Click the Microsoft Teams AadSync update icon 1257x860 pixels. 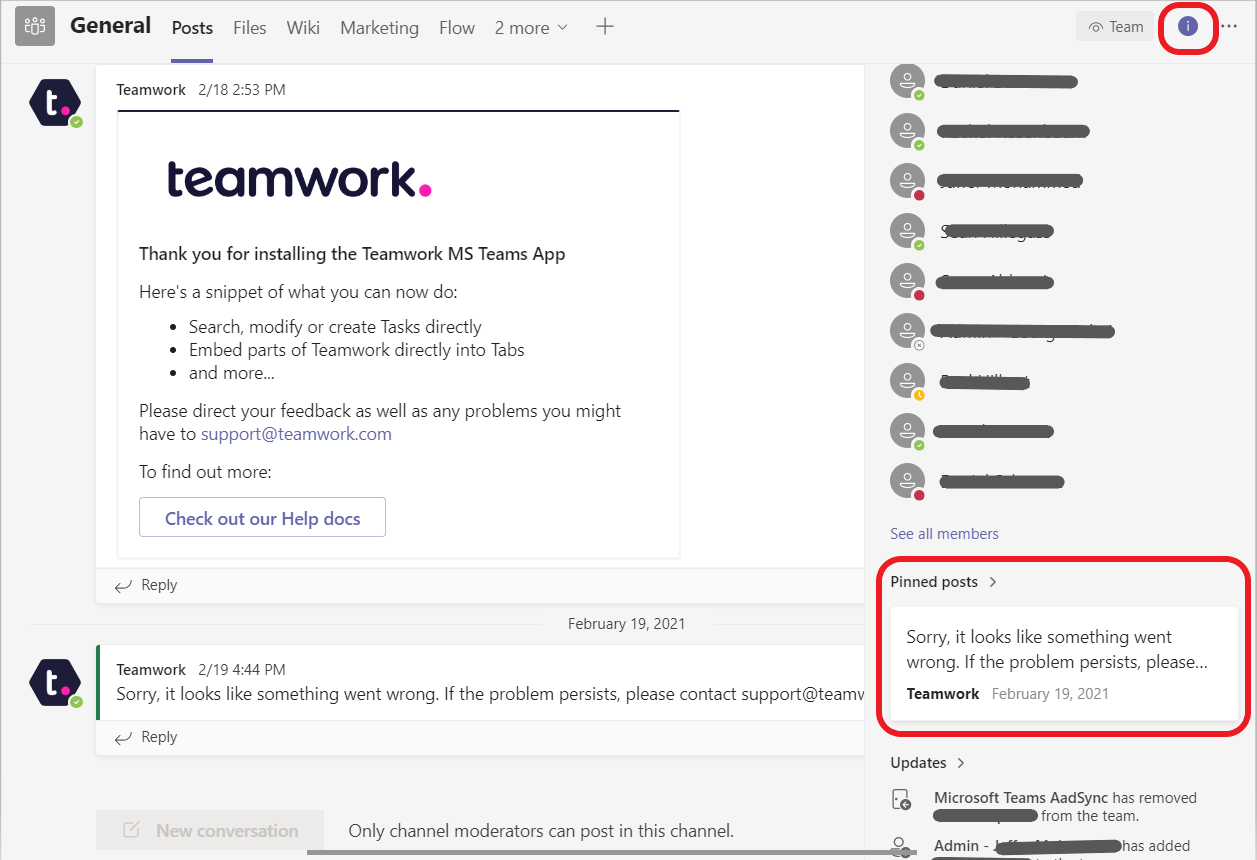click(x=902, y=800)
